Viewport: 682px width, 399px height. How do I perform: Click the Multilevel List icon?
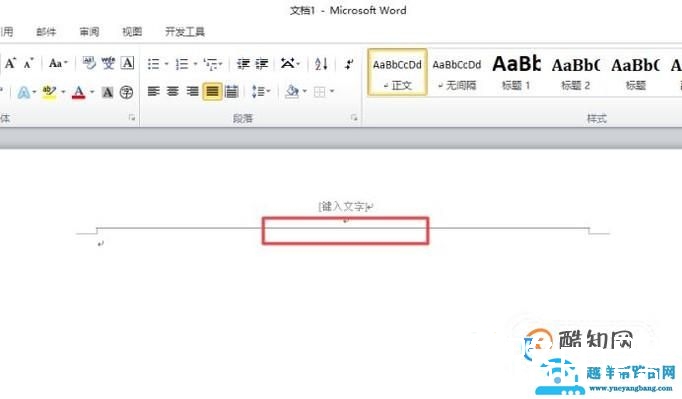(211, 64)
